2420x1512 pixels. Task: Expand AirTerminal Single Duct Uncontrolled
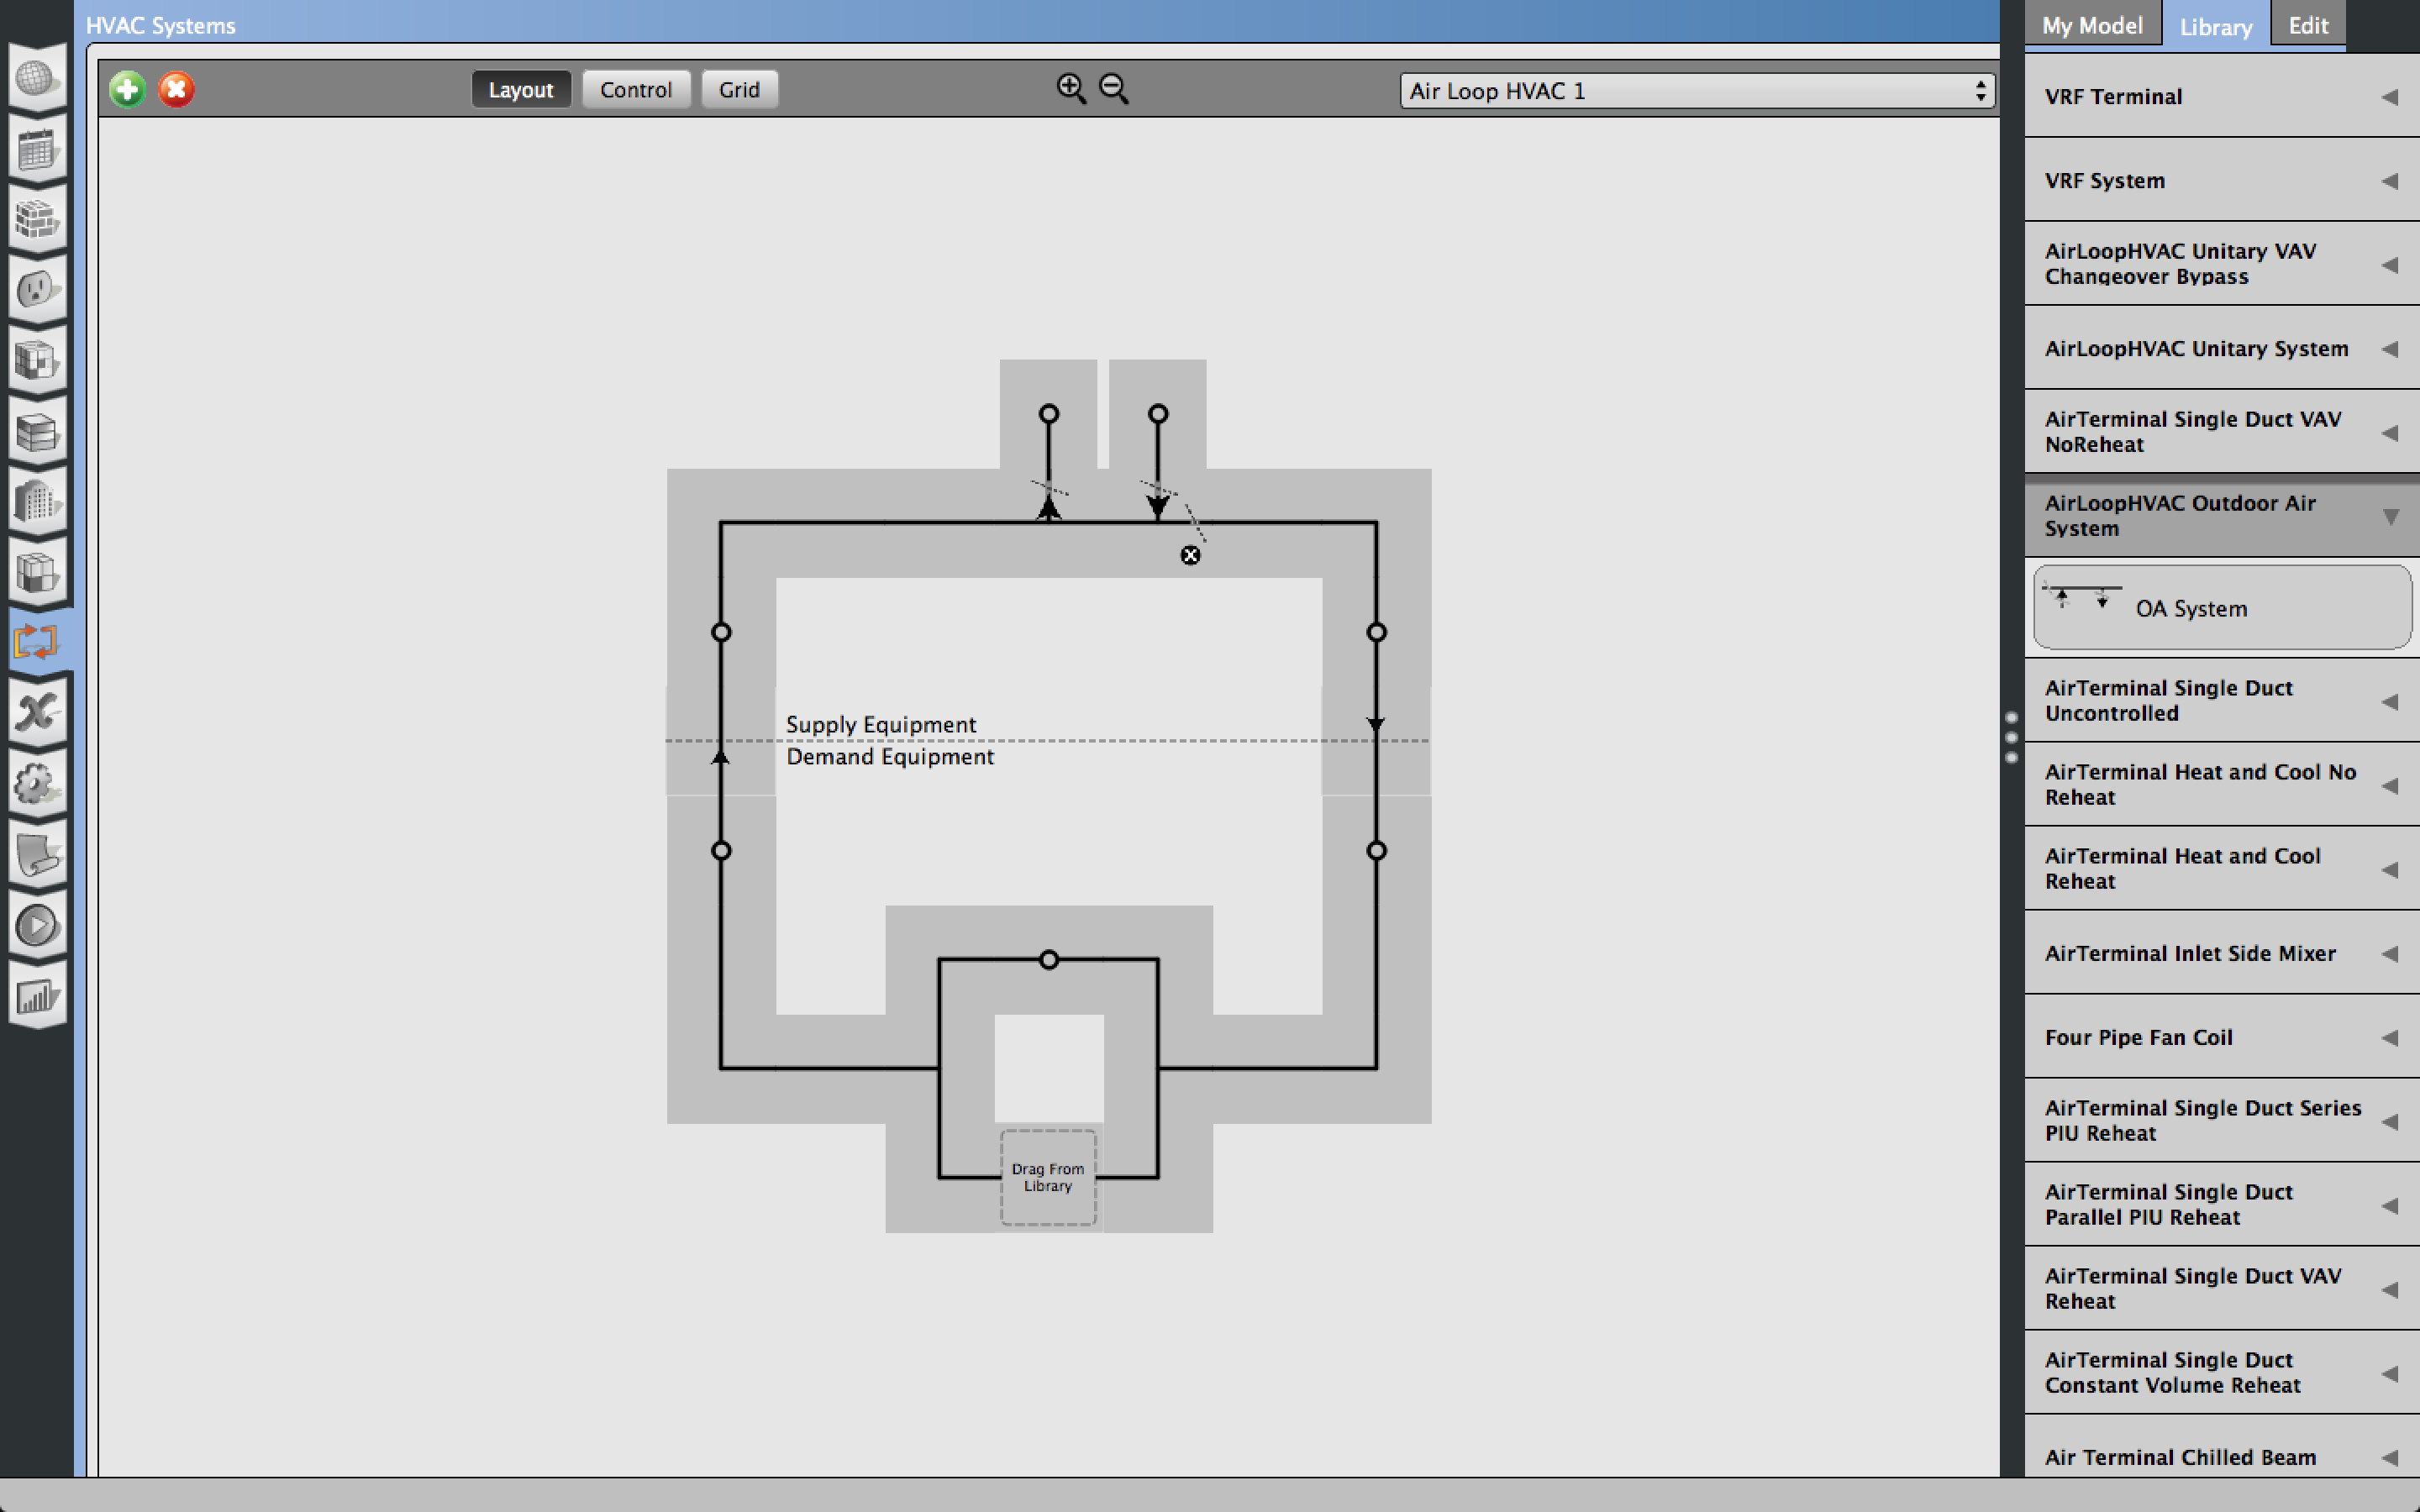tap(2222, 700)
